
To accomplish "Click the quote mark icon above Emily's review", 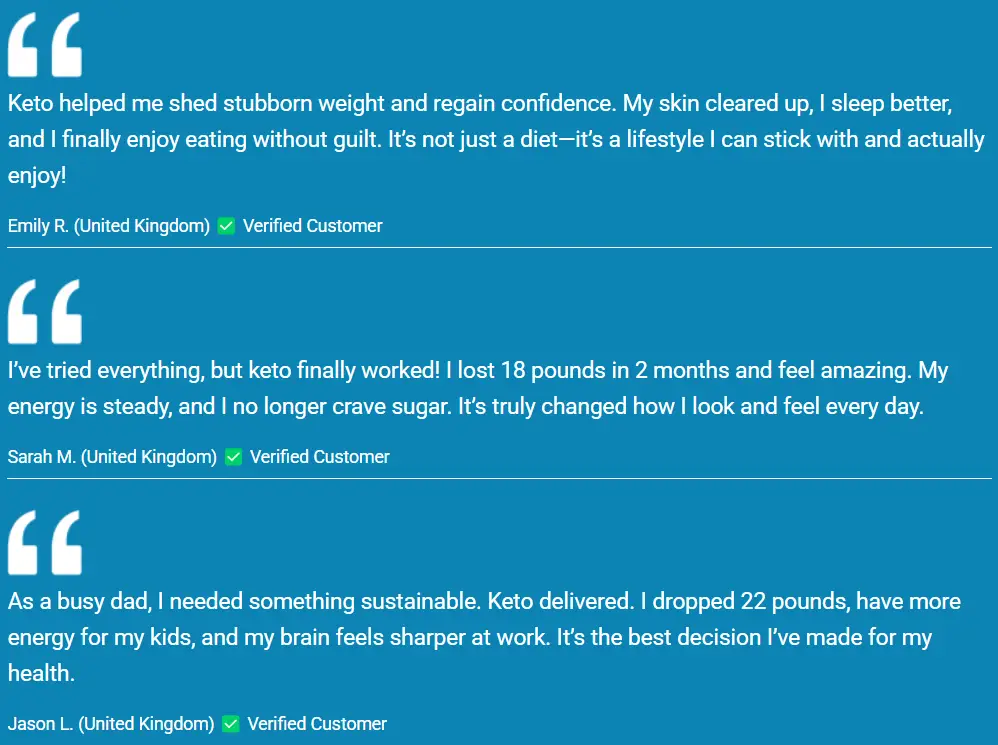I will click(x=45, y=45).
